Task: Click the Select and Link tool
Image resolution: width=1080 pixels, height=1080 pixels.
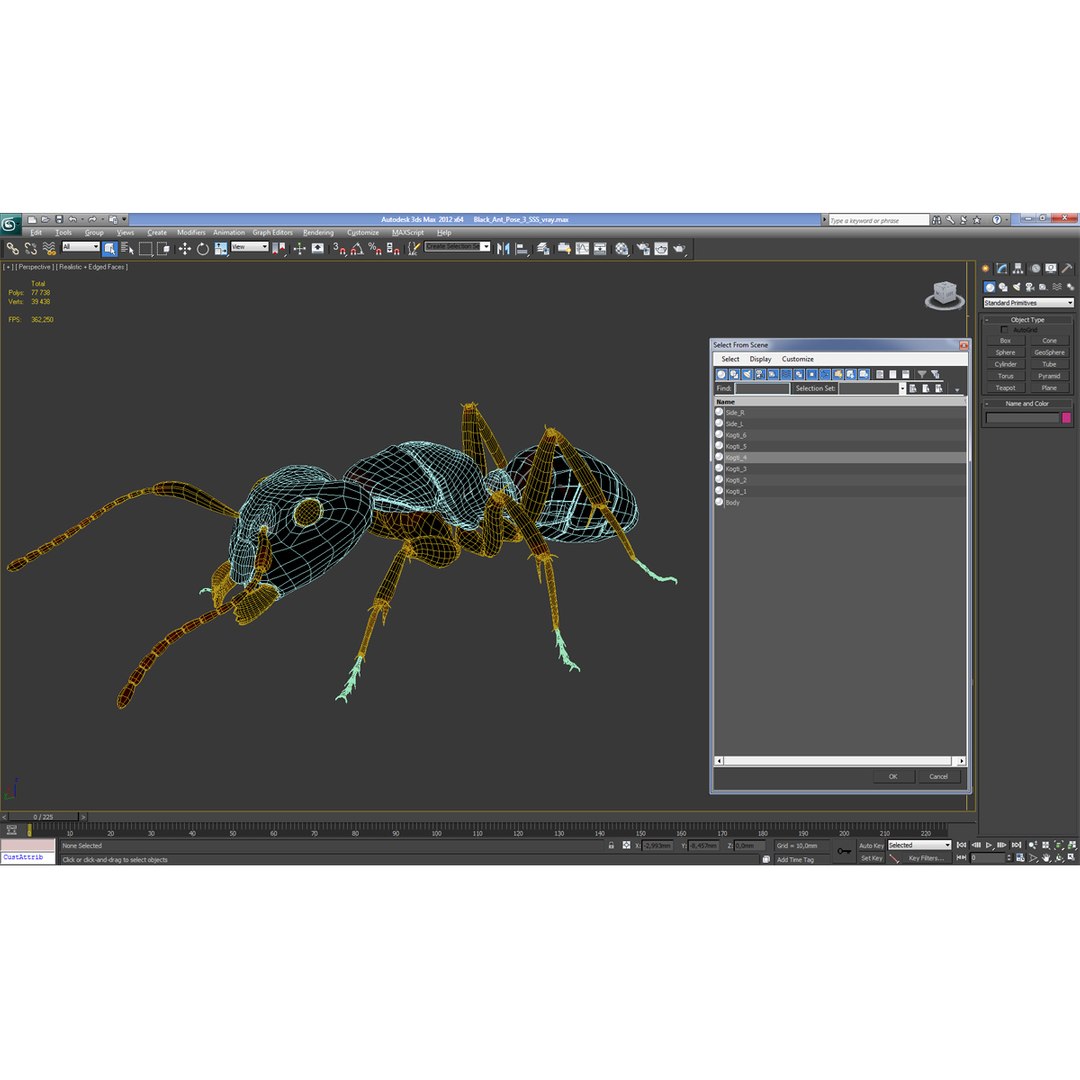Action: (x=12, y=249)
